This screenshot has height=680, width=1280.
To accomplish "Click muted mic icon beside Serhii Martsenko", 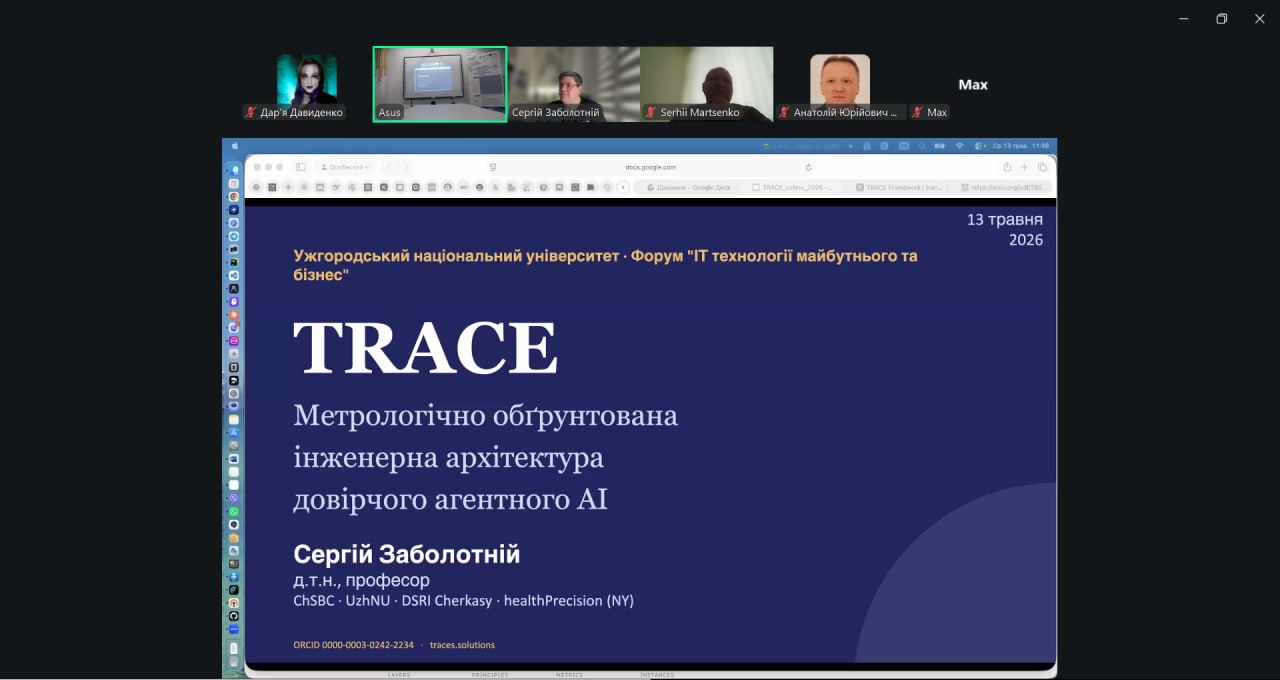I will [x=651, y=113].
